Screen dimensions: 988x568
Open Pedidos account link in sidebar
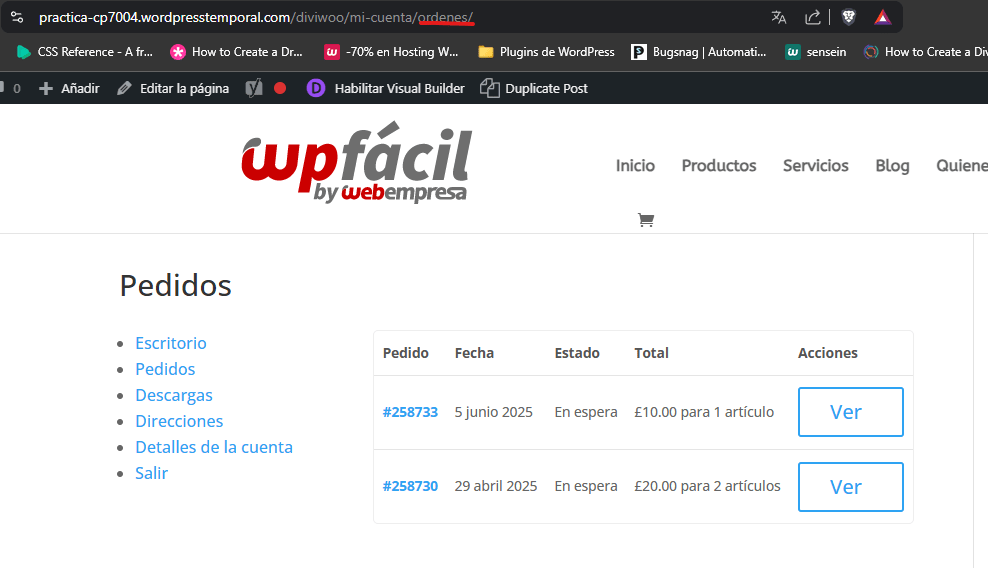(165, 369)
